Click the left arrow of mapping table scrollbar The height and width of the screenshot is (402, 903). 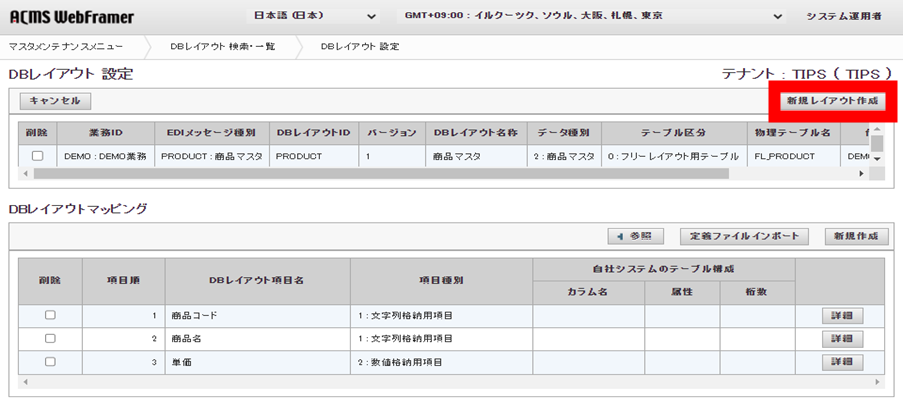point(25,381)
